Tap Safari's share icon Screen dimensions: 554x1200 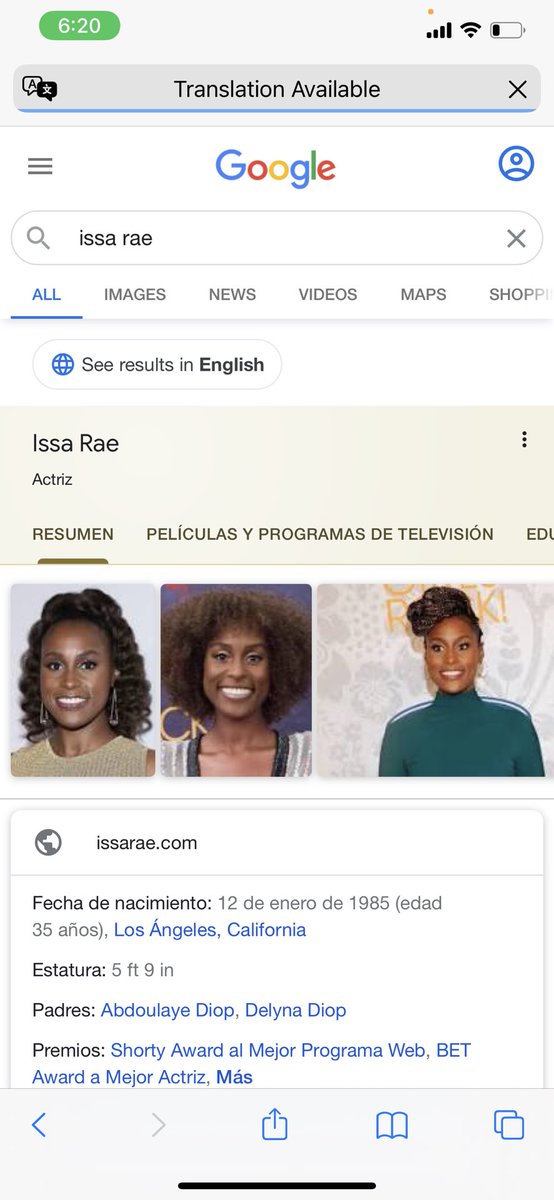274,1125
